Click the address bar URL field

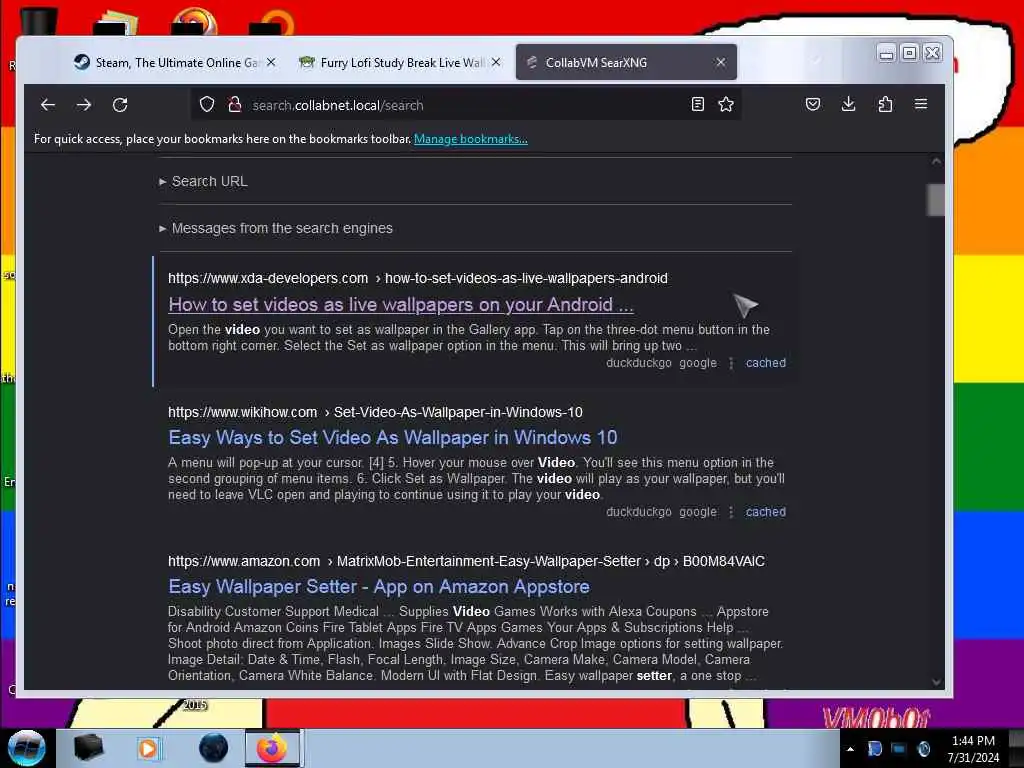[x=464, y=105]
